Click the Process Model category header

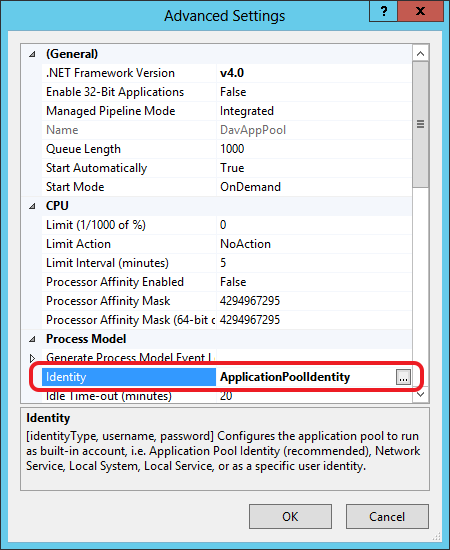[x=86, y=339]
